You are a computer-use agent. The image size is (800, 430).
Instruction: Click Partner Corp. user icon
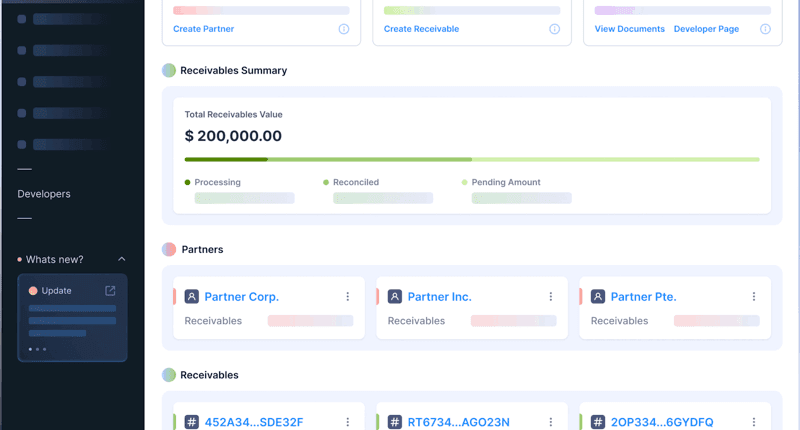[x=192, y=297]
